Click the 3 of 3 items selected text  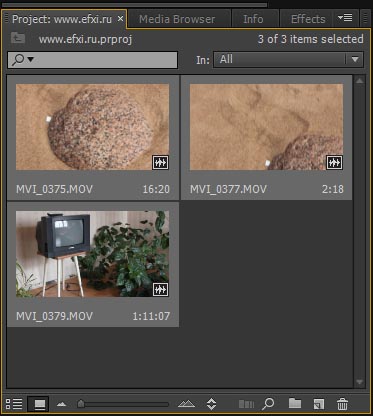(x=310, y=39)
